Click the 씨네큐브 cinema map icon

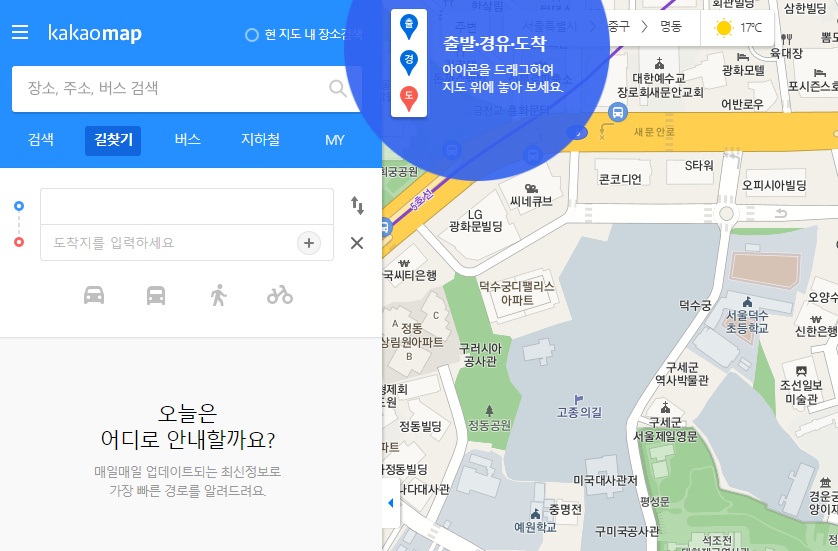click(531, 189)
